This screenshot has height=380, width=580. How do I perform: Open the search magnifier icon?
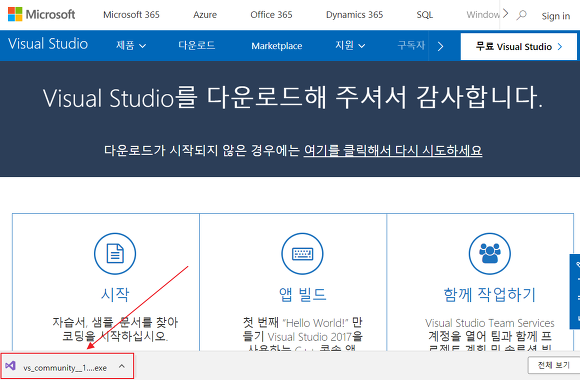[522, 15]
